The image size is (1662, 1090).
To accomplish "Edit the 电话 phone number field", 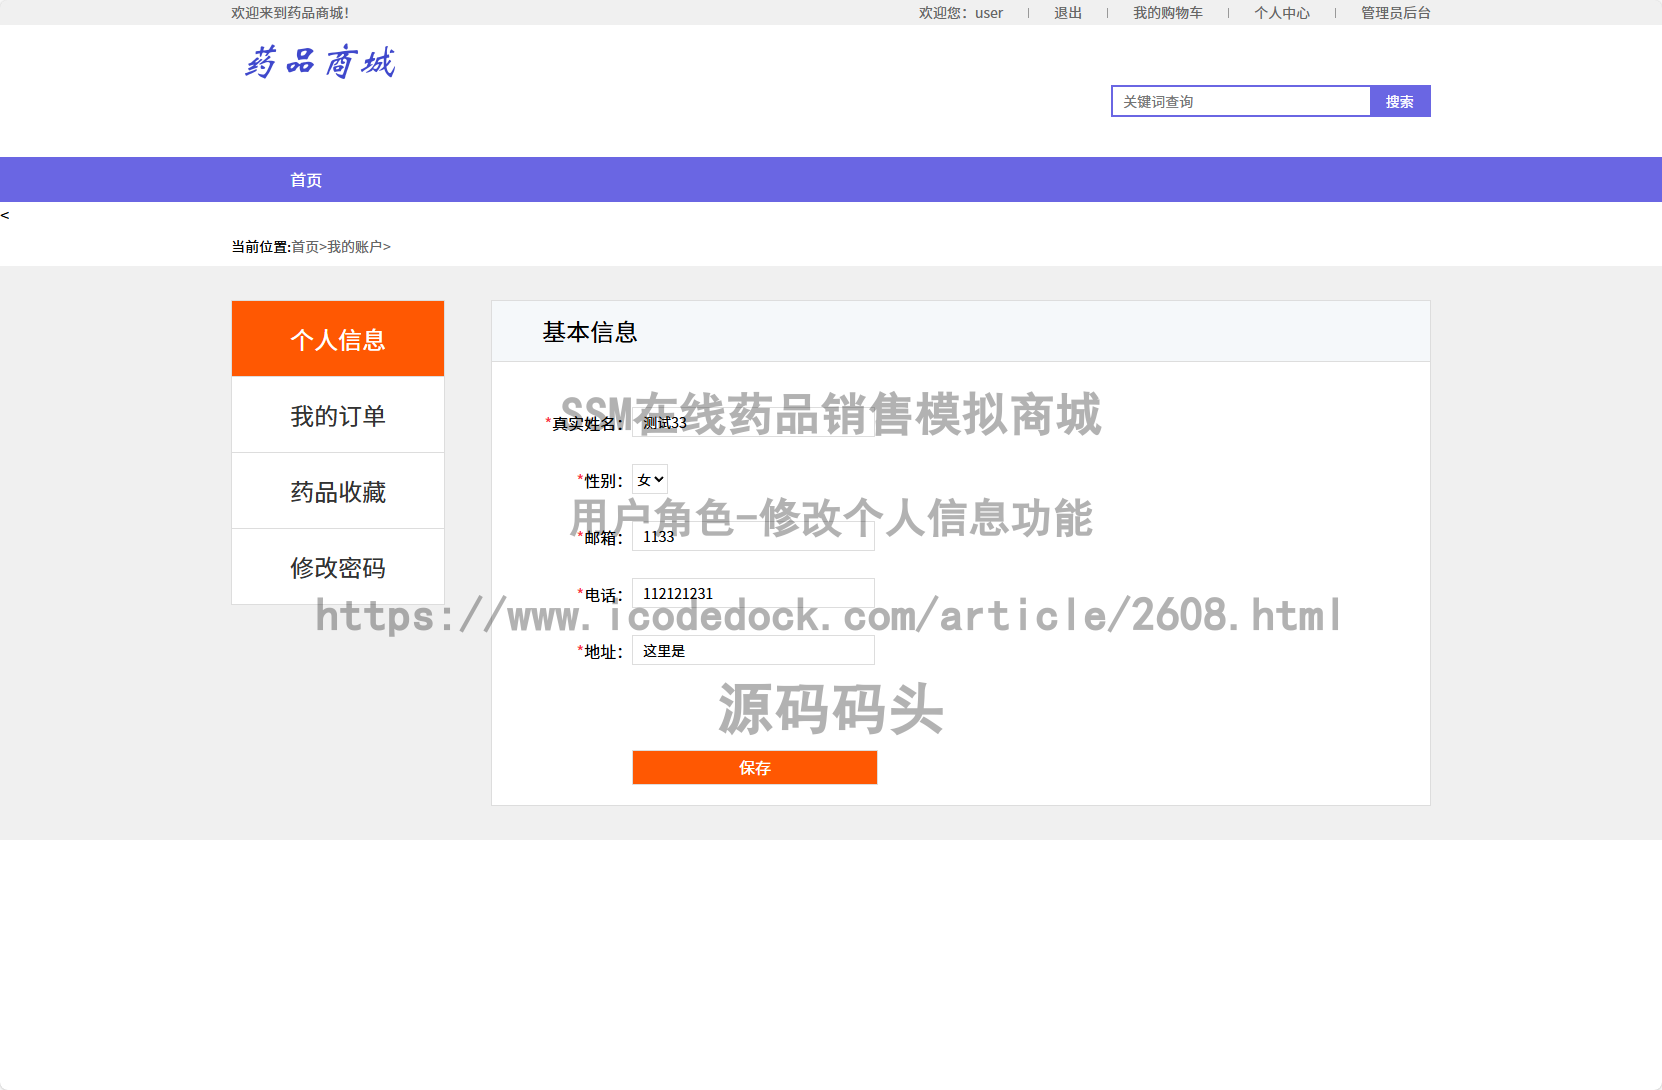I will [753, 592].
